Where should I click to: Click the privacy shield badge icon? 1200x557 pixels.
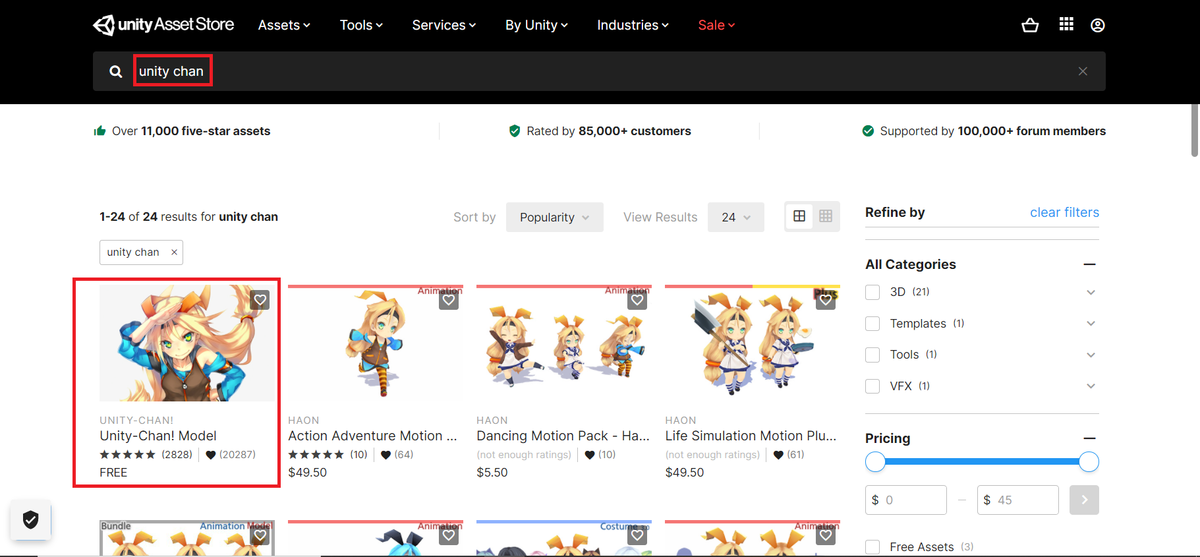tap(31, 519)
